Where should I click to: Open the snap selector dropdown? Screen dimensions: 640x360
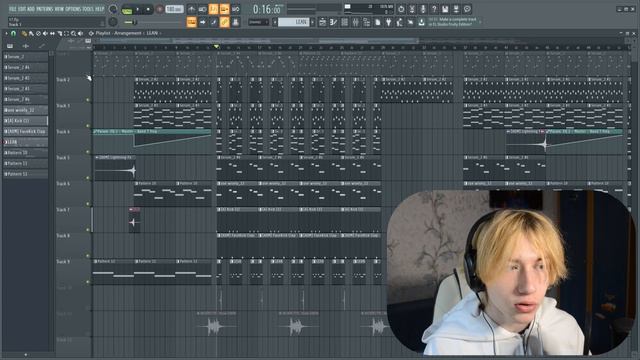258,22
